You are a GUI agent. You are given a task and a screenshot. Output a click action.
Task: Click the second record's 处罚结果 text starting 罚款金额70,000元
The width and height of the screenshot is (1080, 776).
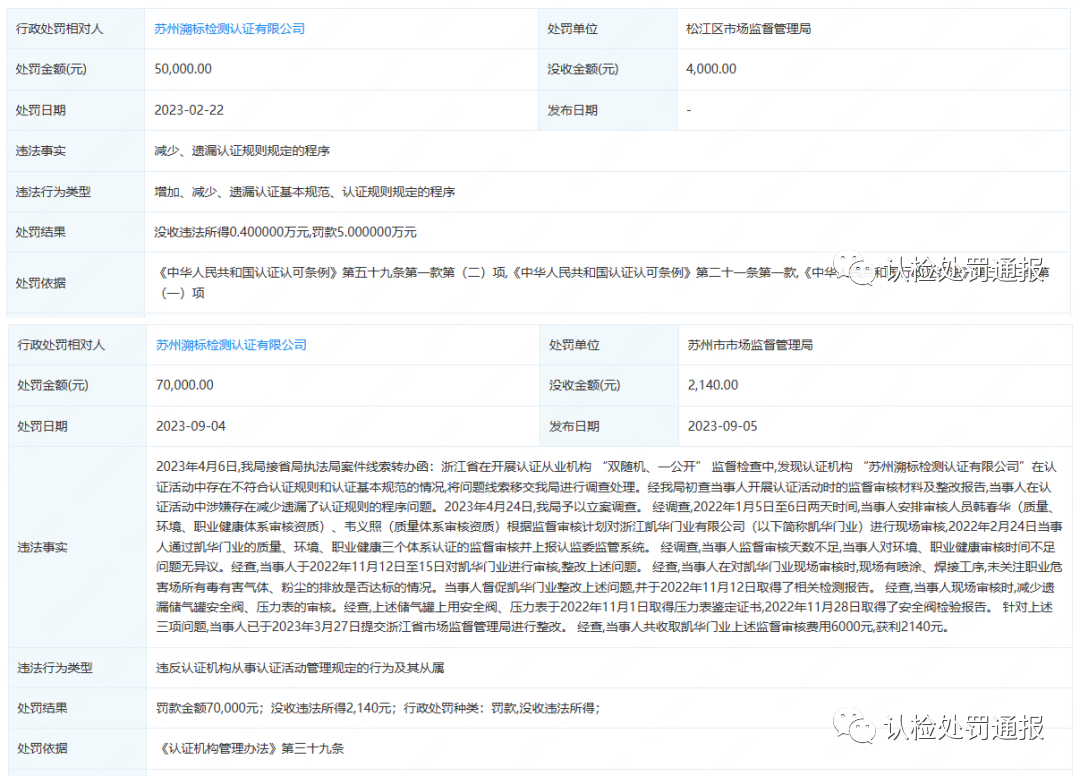coord(377,708)
